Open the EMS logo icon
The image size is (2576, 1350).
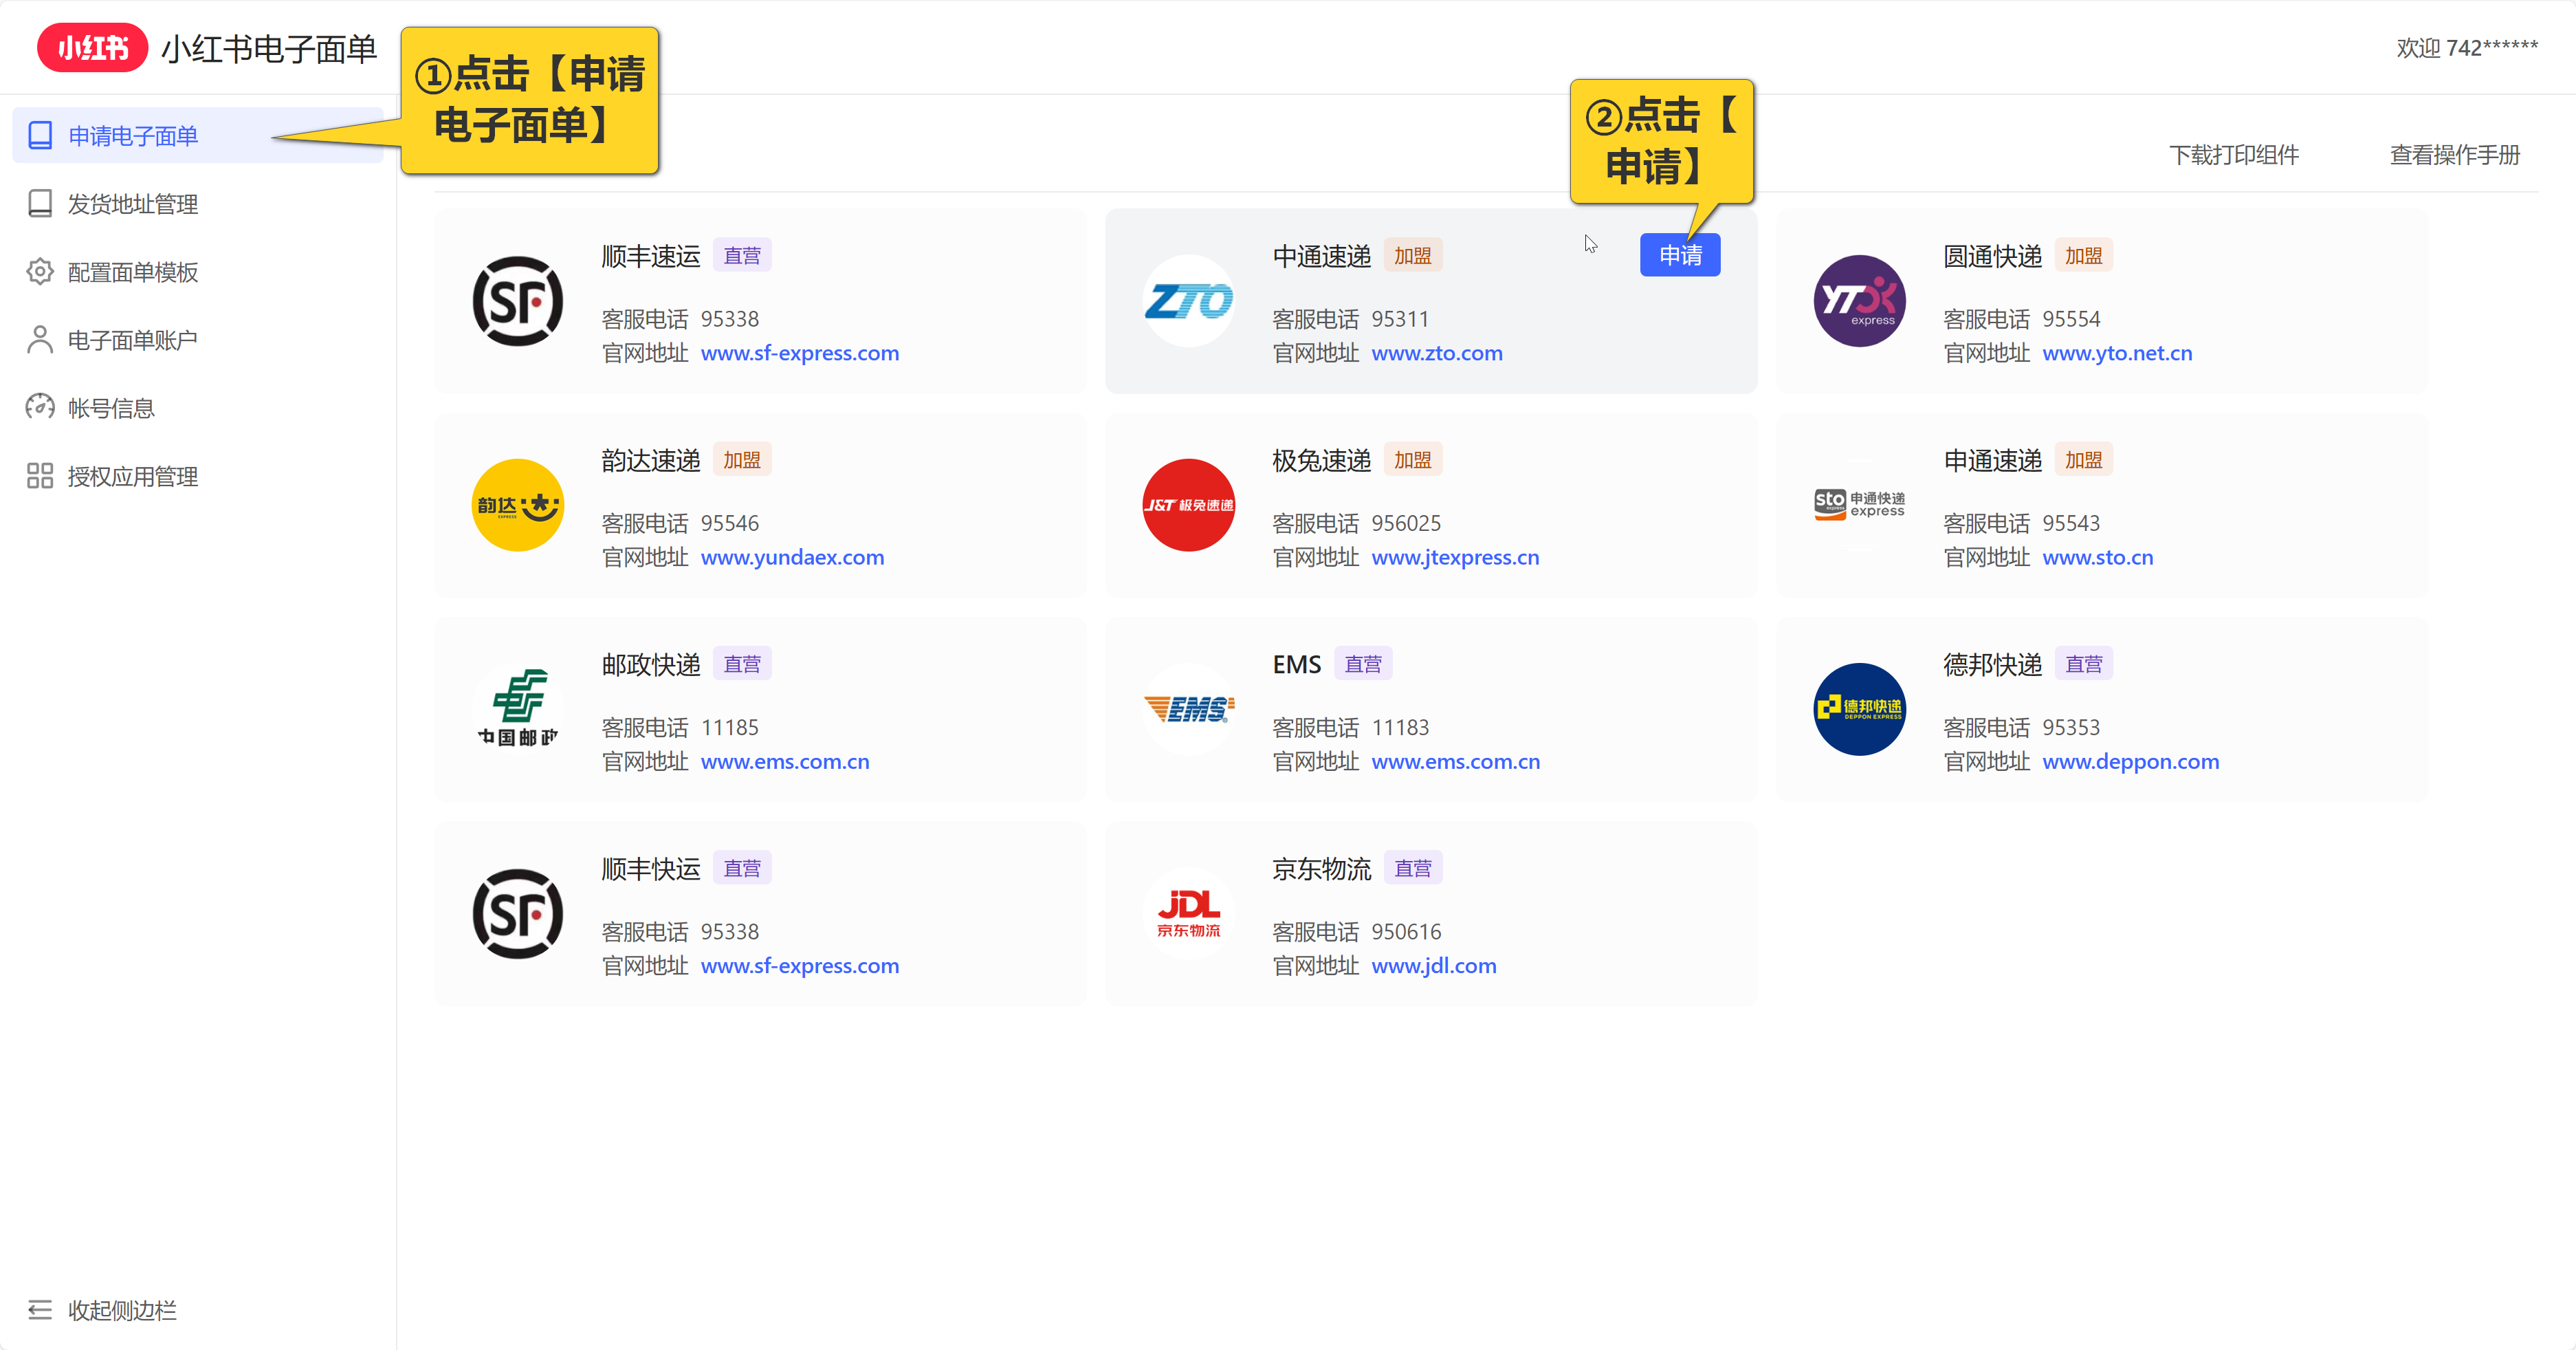tap(1188, 709)
